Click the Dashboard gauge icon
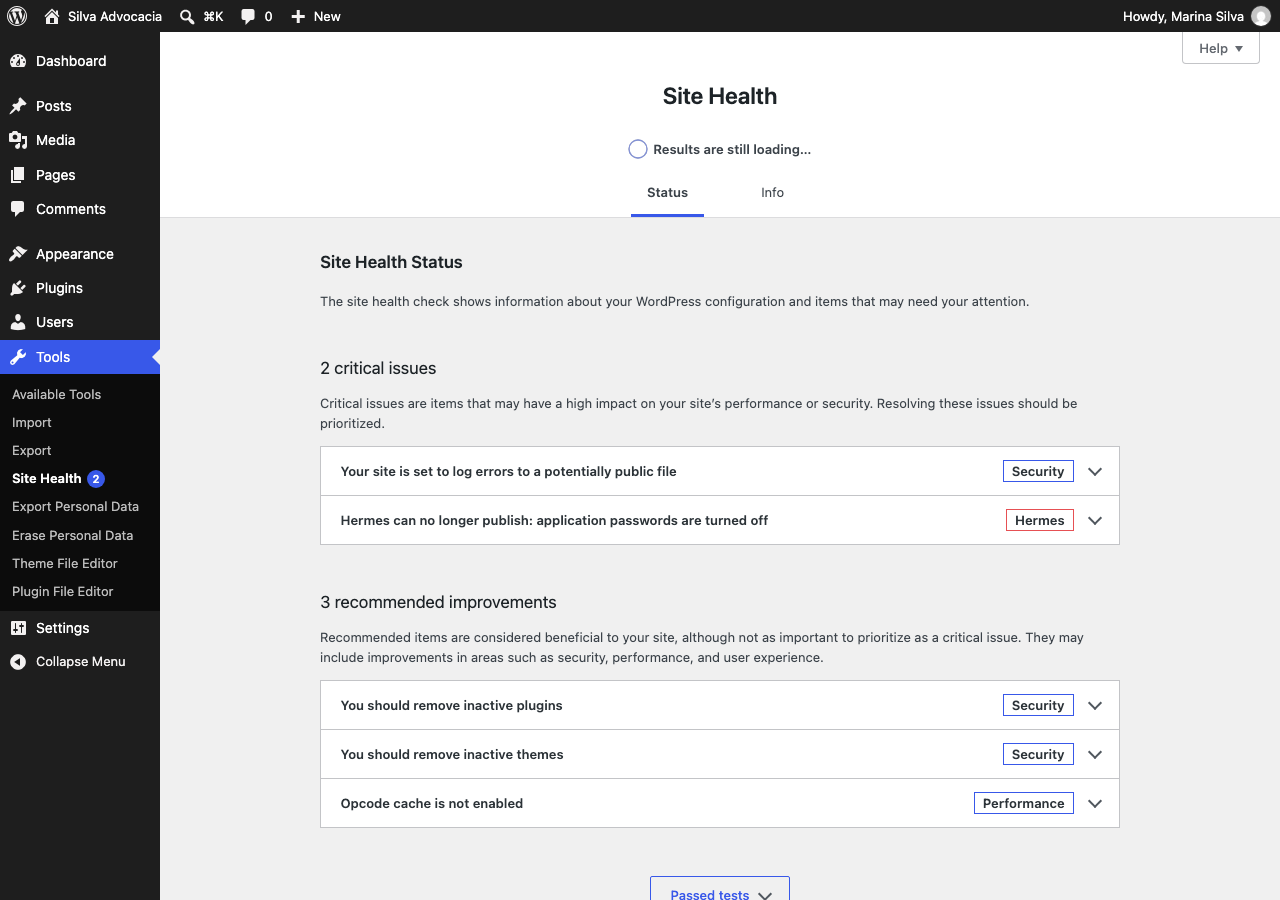This screenshot has height=900, width=1280. (x=18, y=61)
